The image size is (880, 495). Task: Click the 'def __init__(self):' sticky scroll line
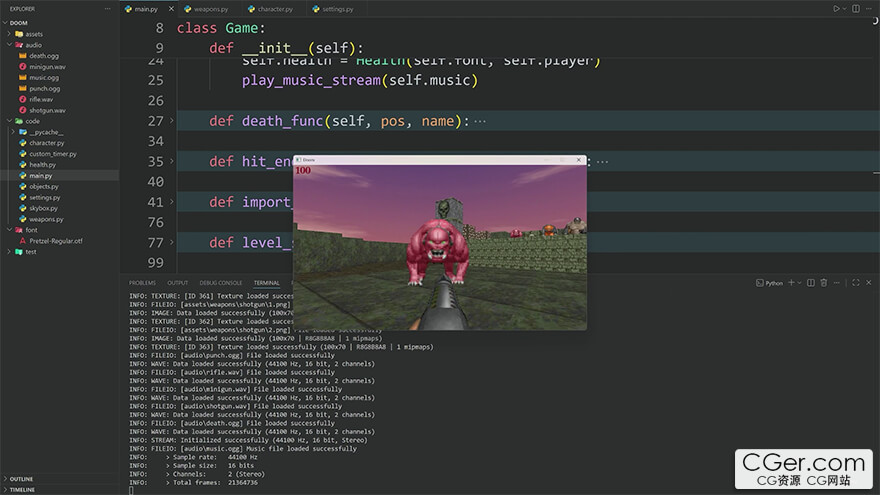tap(286, 48)
